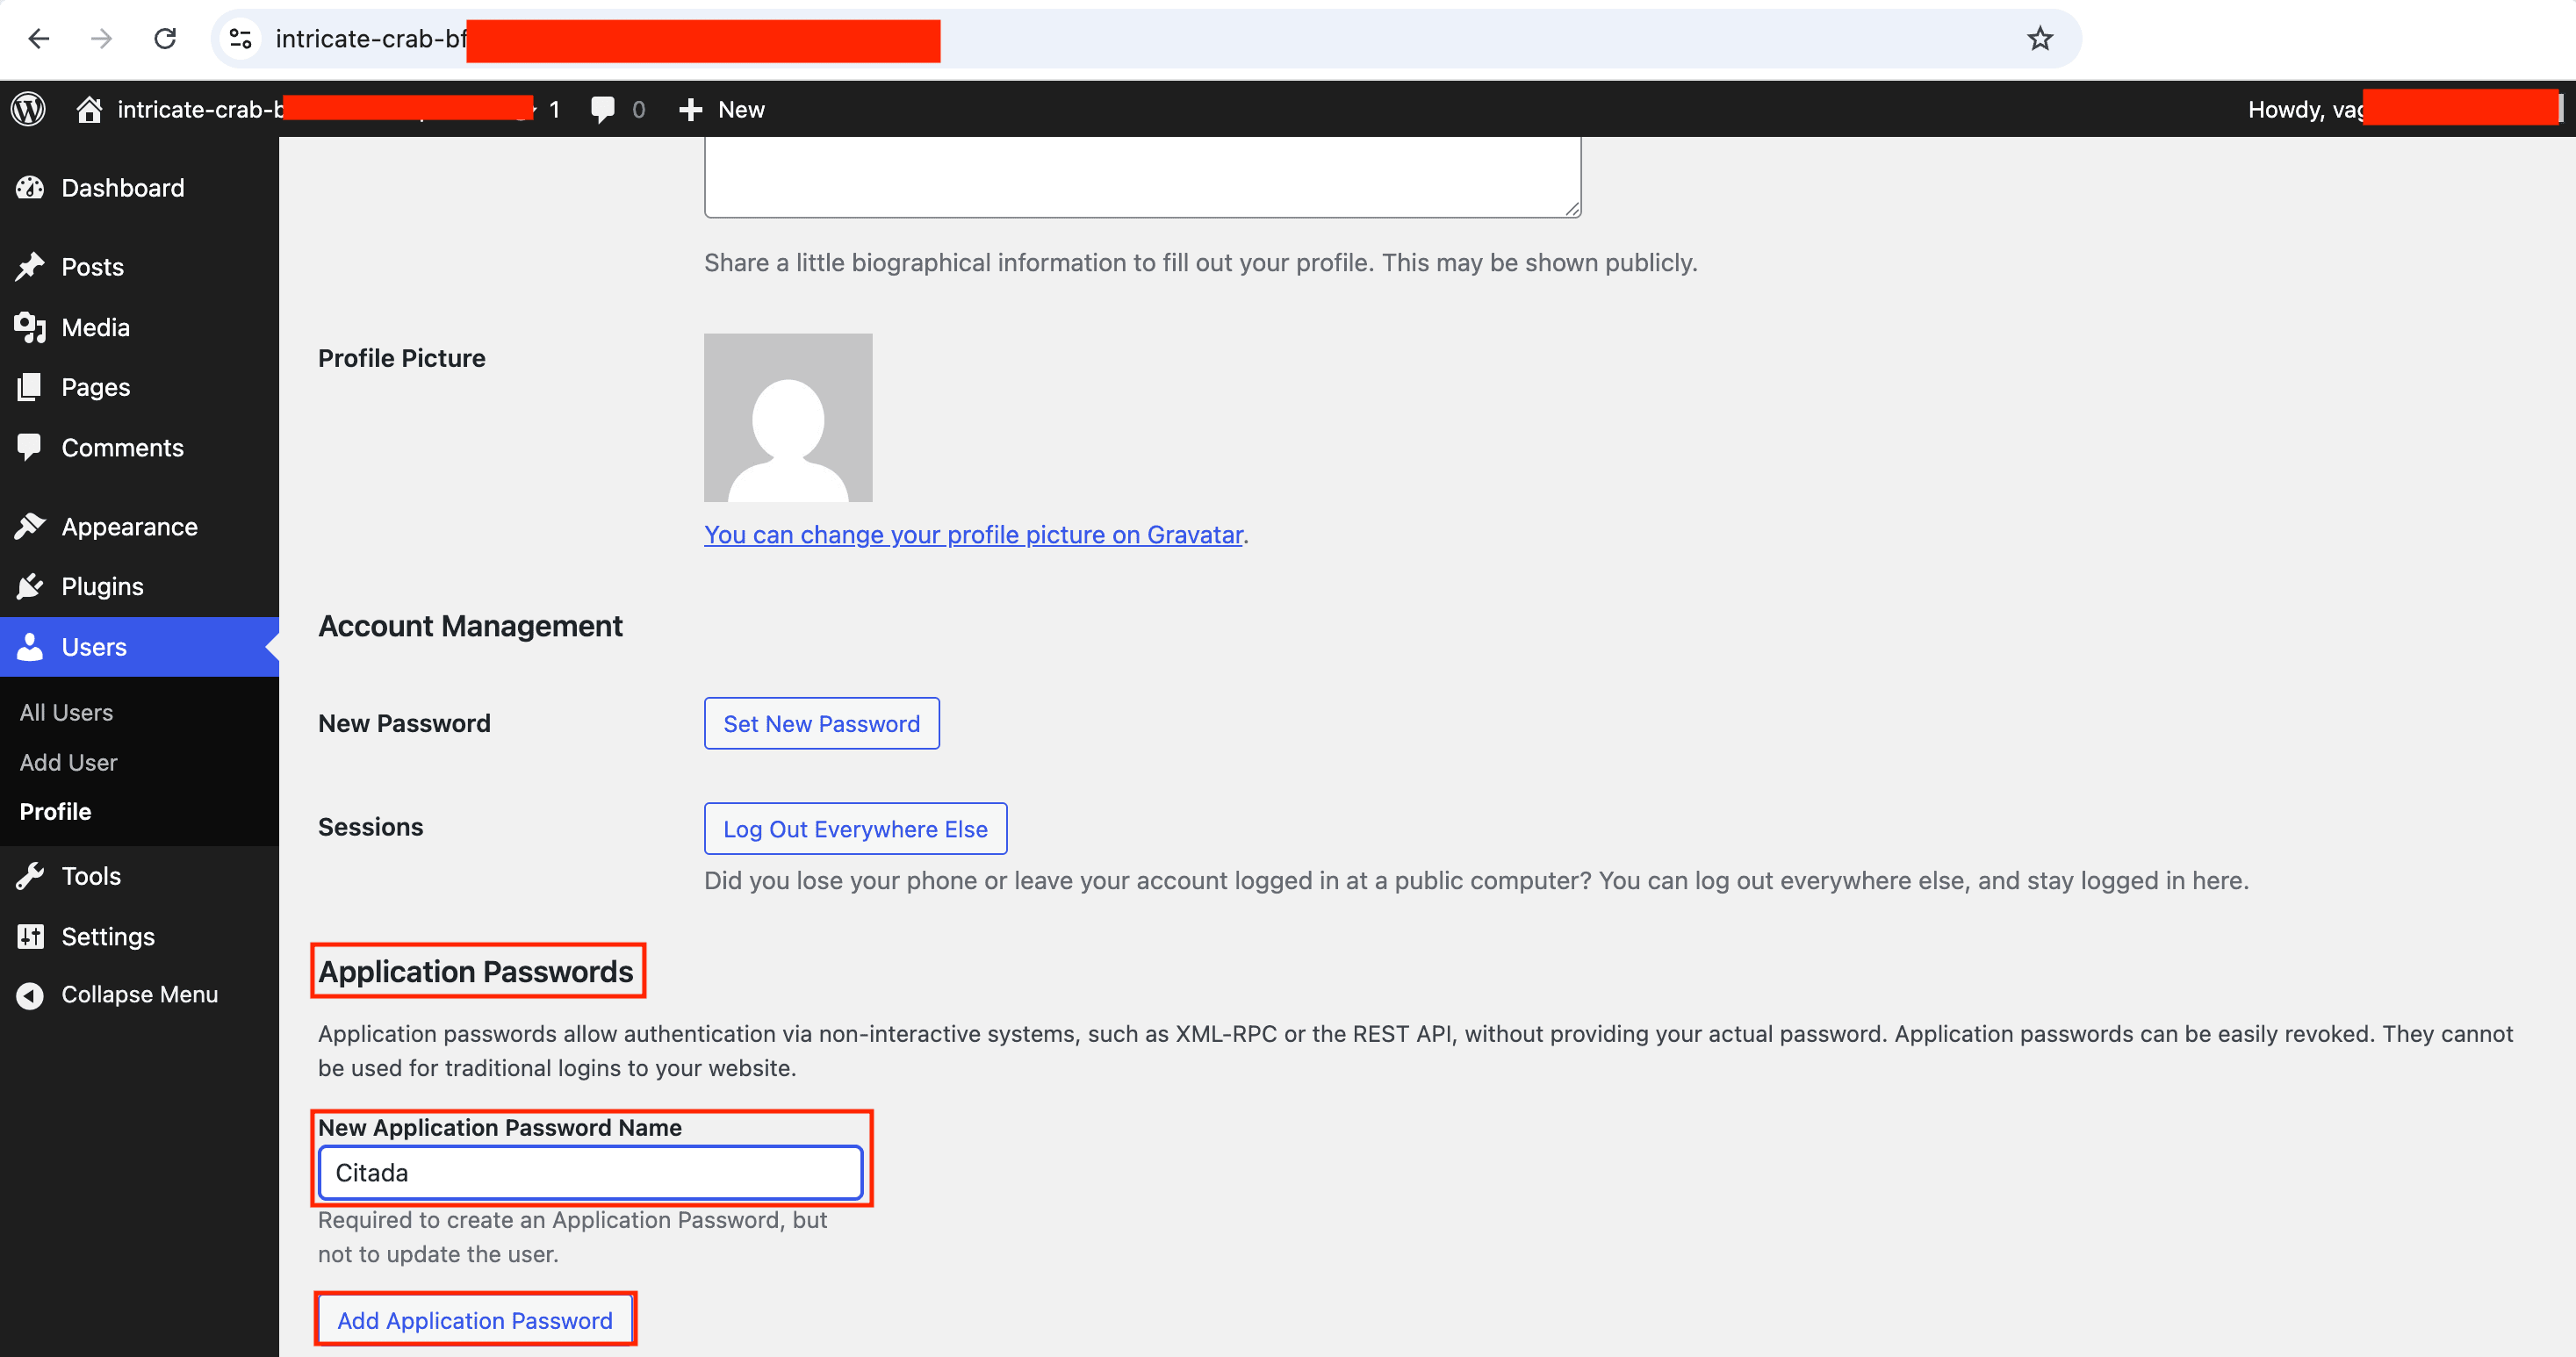The height and width of the screenshot is (1357, 2576).
Task: Open site information icon in address bar
Action: coord(240,39)
